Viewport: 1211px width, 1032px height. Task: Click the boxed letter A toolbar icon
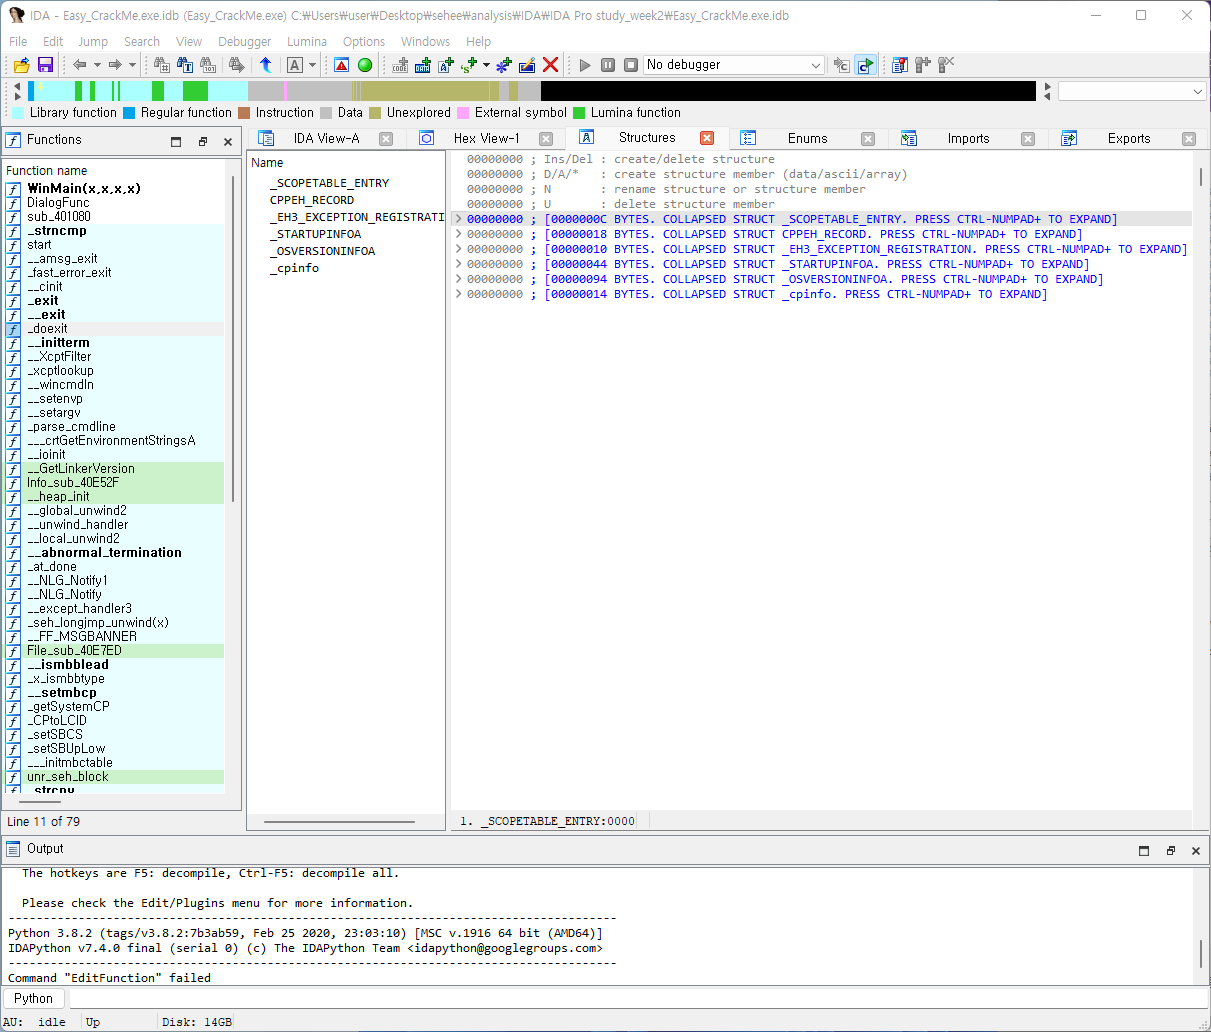point(295,65)
